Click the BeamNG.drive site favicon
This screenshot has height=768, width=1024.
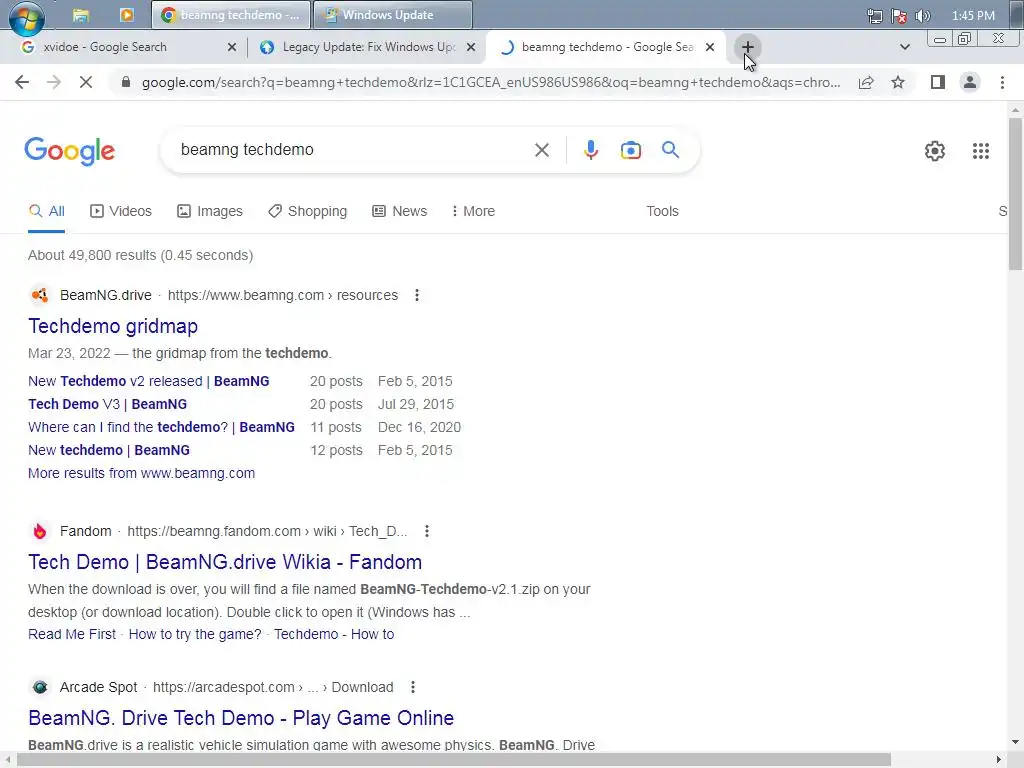pos(40,295)
